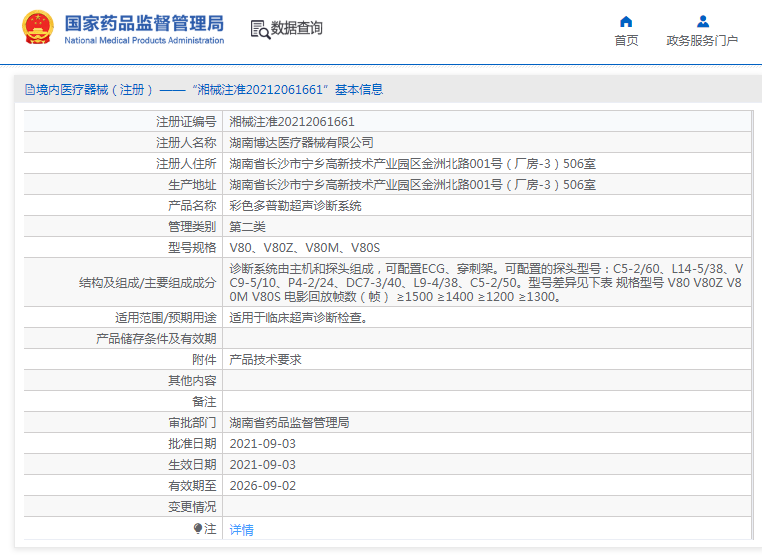Click the 国家药品监督管理局 title
This screenshot has height=555, width=762.
pos(144,23)
